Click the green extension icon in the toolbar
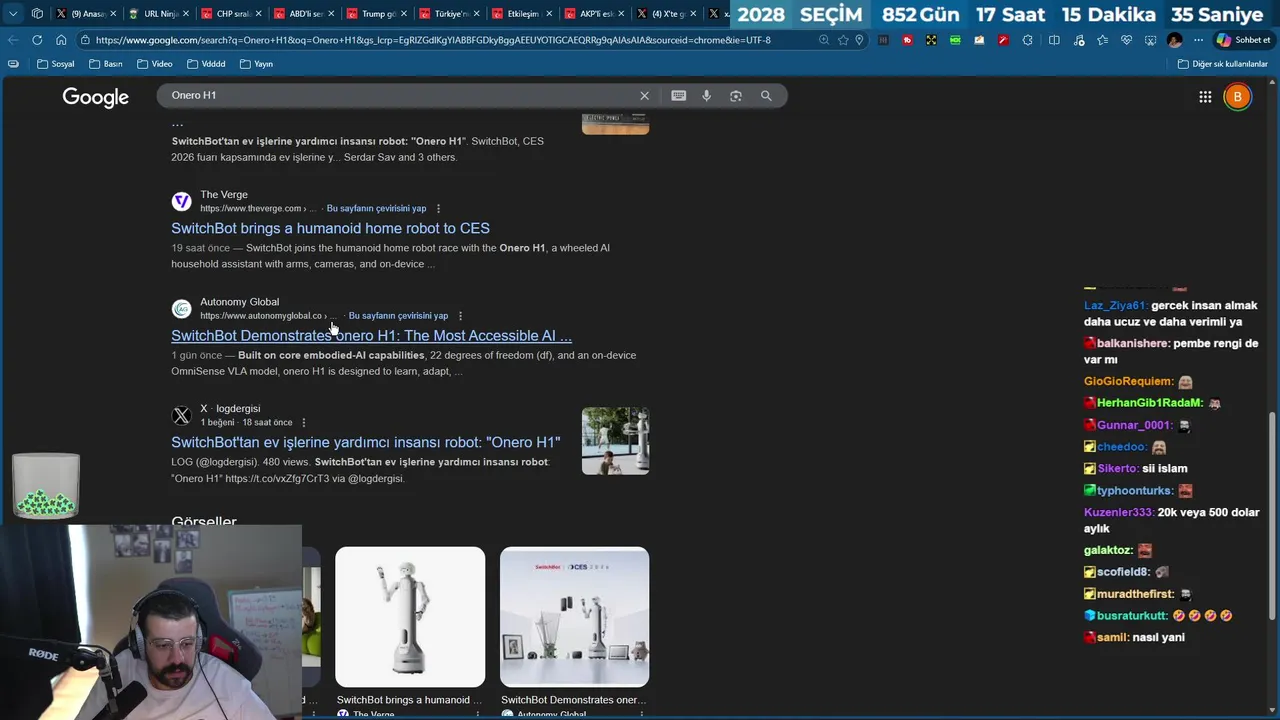The width and height of the screenshot is (1280, 720). (955, 40)
